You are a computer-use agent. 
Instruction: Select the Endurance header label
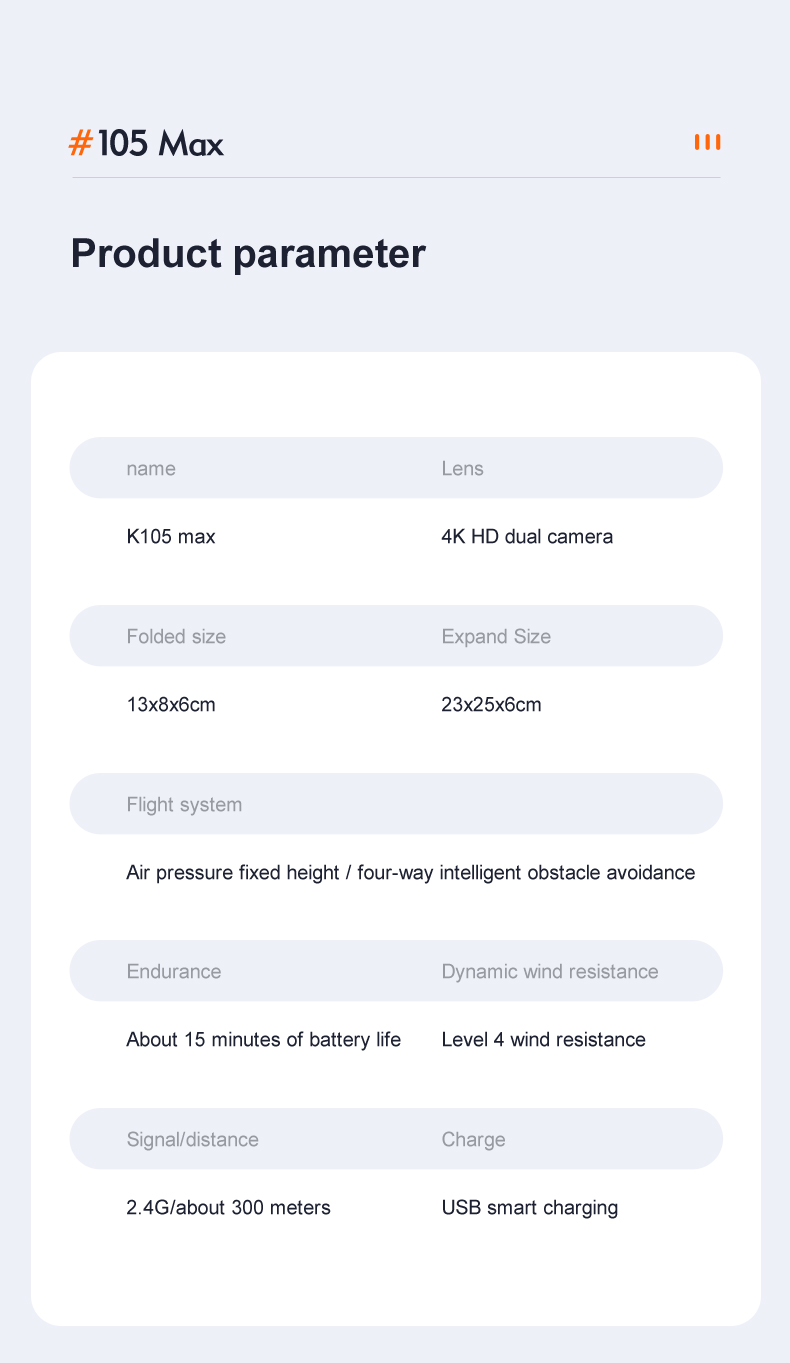pos(174,971)
